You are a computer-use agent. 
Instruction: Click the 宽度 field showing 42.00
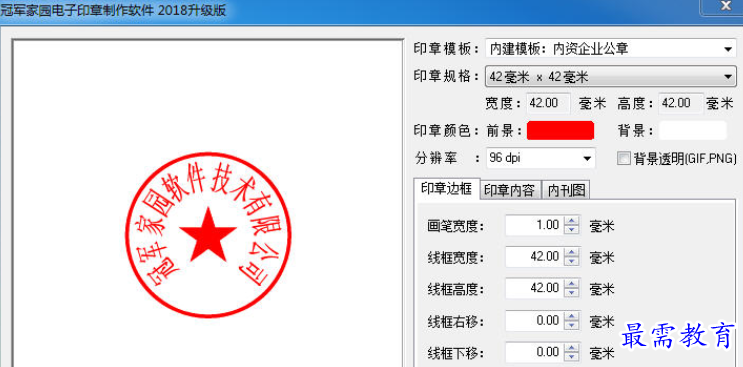click(x=548, y=103)
